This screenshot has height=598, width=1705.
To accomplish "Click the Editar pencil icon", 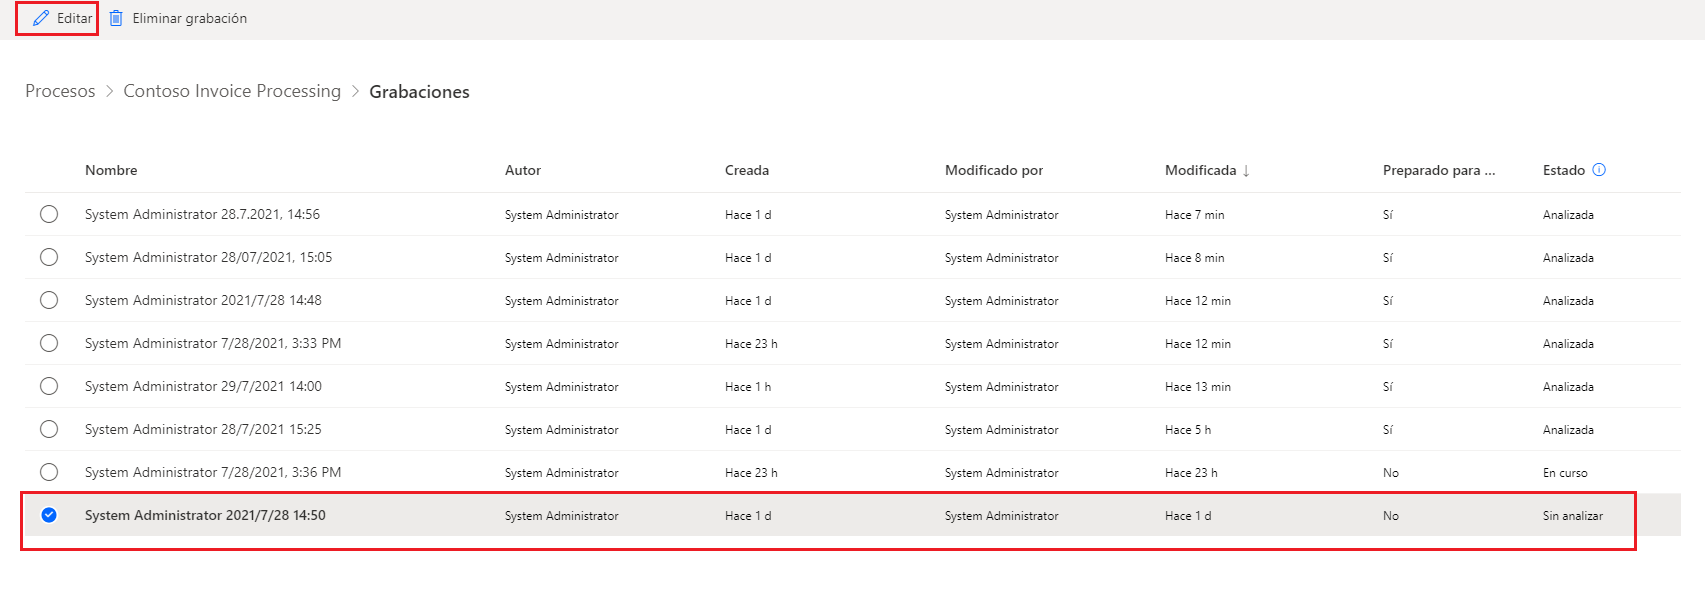I will coord(41,18).
